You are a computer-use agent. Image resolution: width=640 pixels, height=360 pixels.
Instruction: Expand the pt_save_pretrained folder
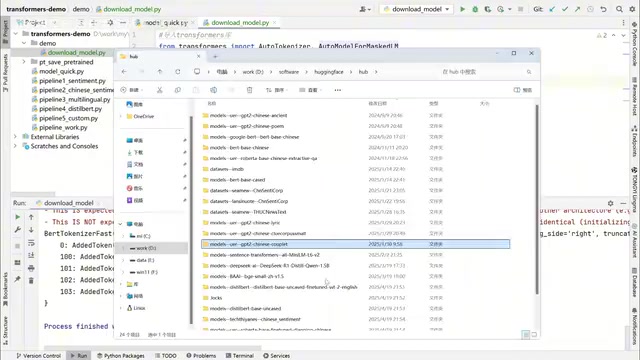pyautogui.click(x=24, y=62)
